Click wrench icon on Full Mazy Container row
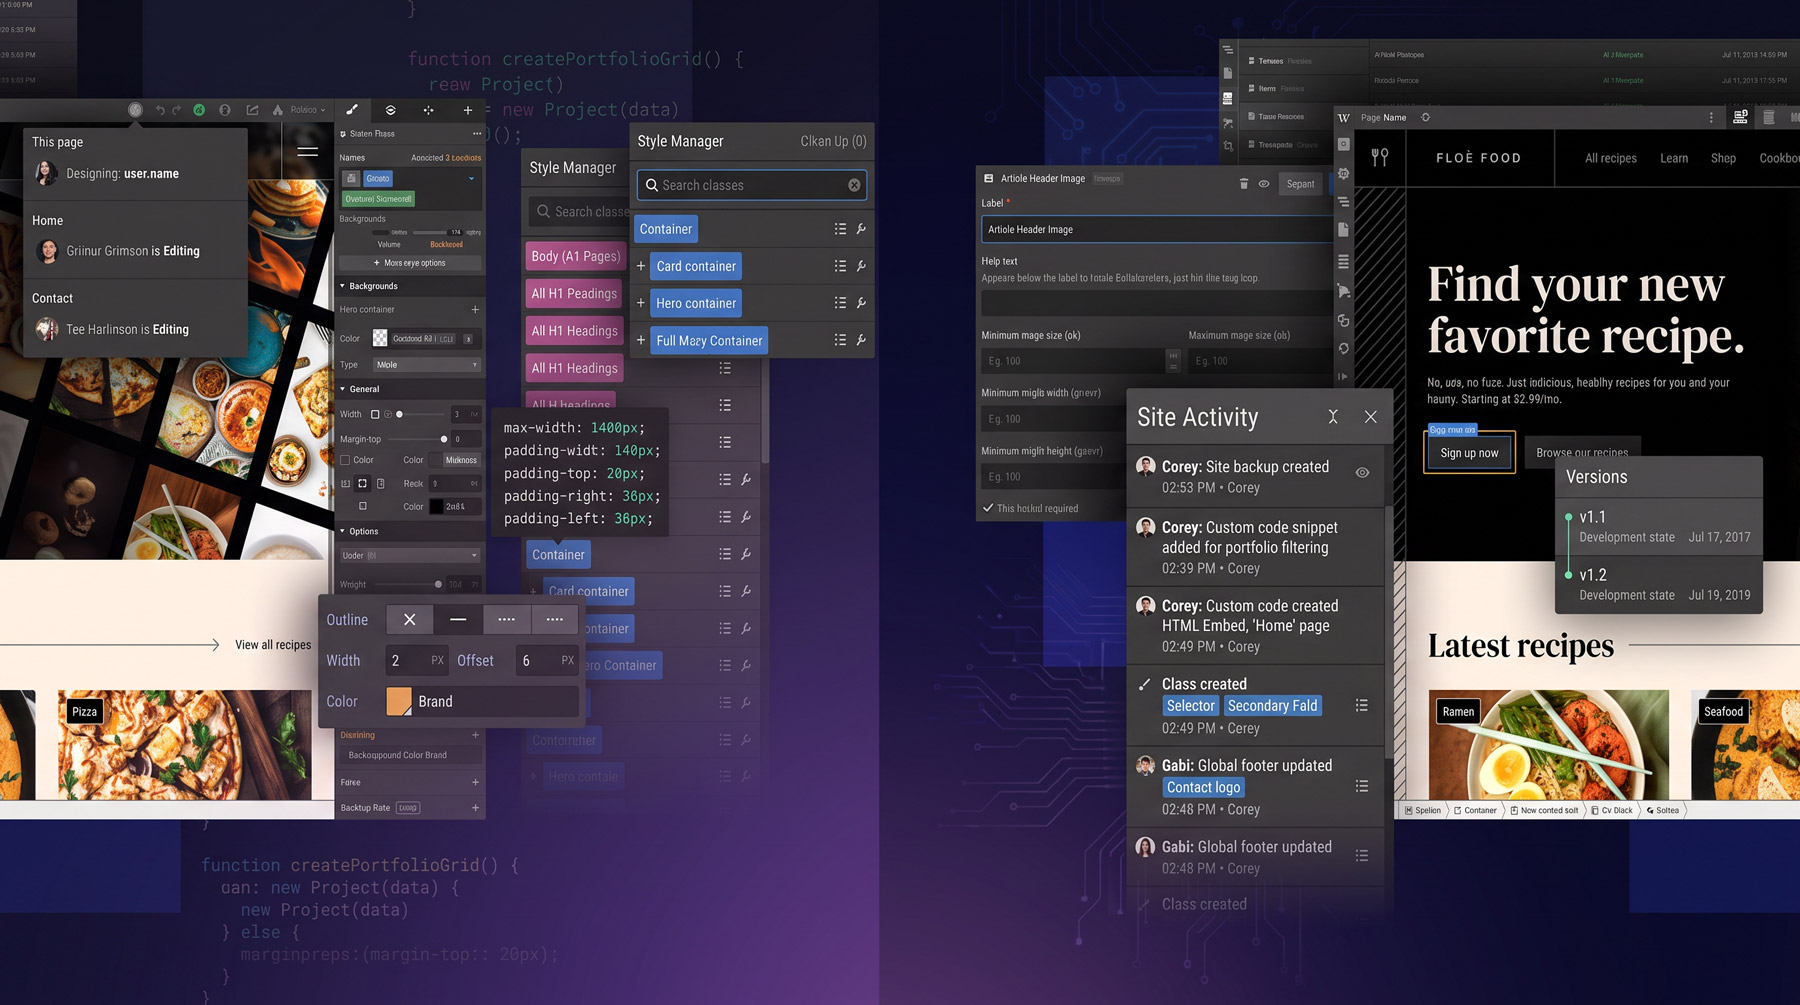The image size is (1800, 1005). (861, 340)
